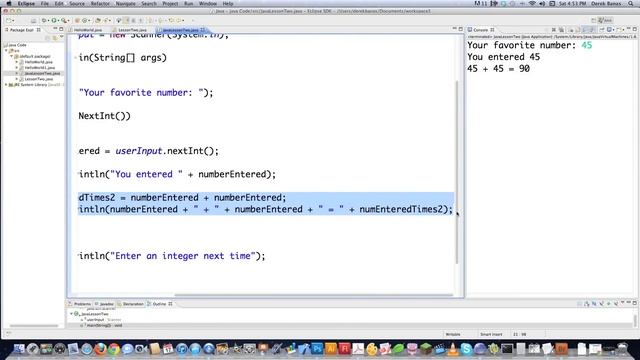Click the Remove Launch icon in Console

pos(554,30)
